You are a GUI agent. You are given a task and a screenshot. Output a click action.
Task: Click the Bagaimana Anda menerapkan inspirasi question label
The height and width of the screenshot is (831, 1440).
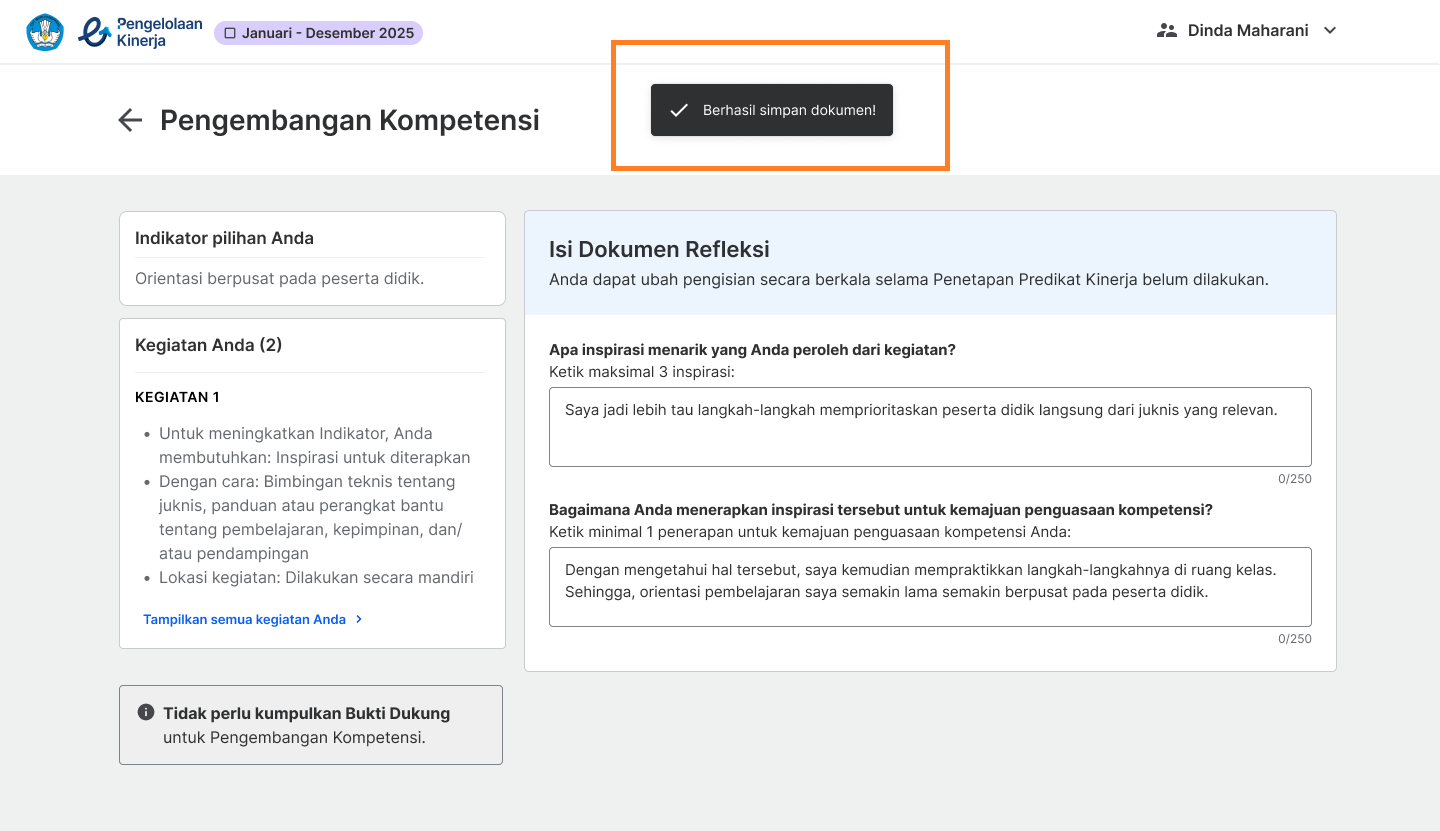tap(881, 509)
